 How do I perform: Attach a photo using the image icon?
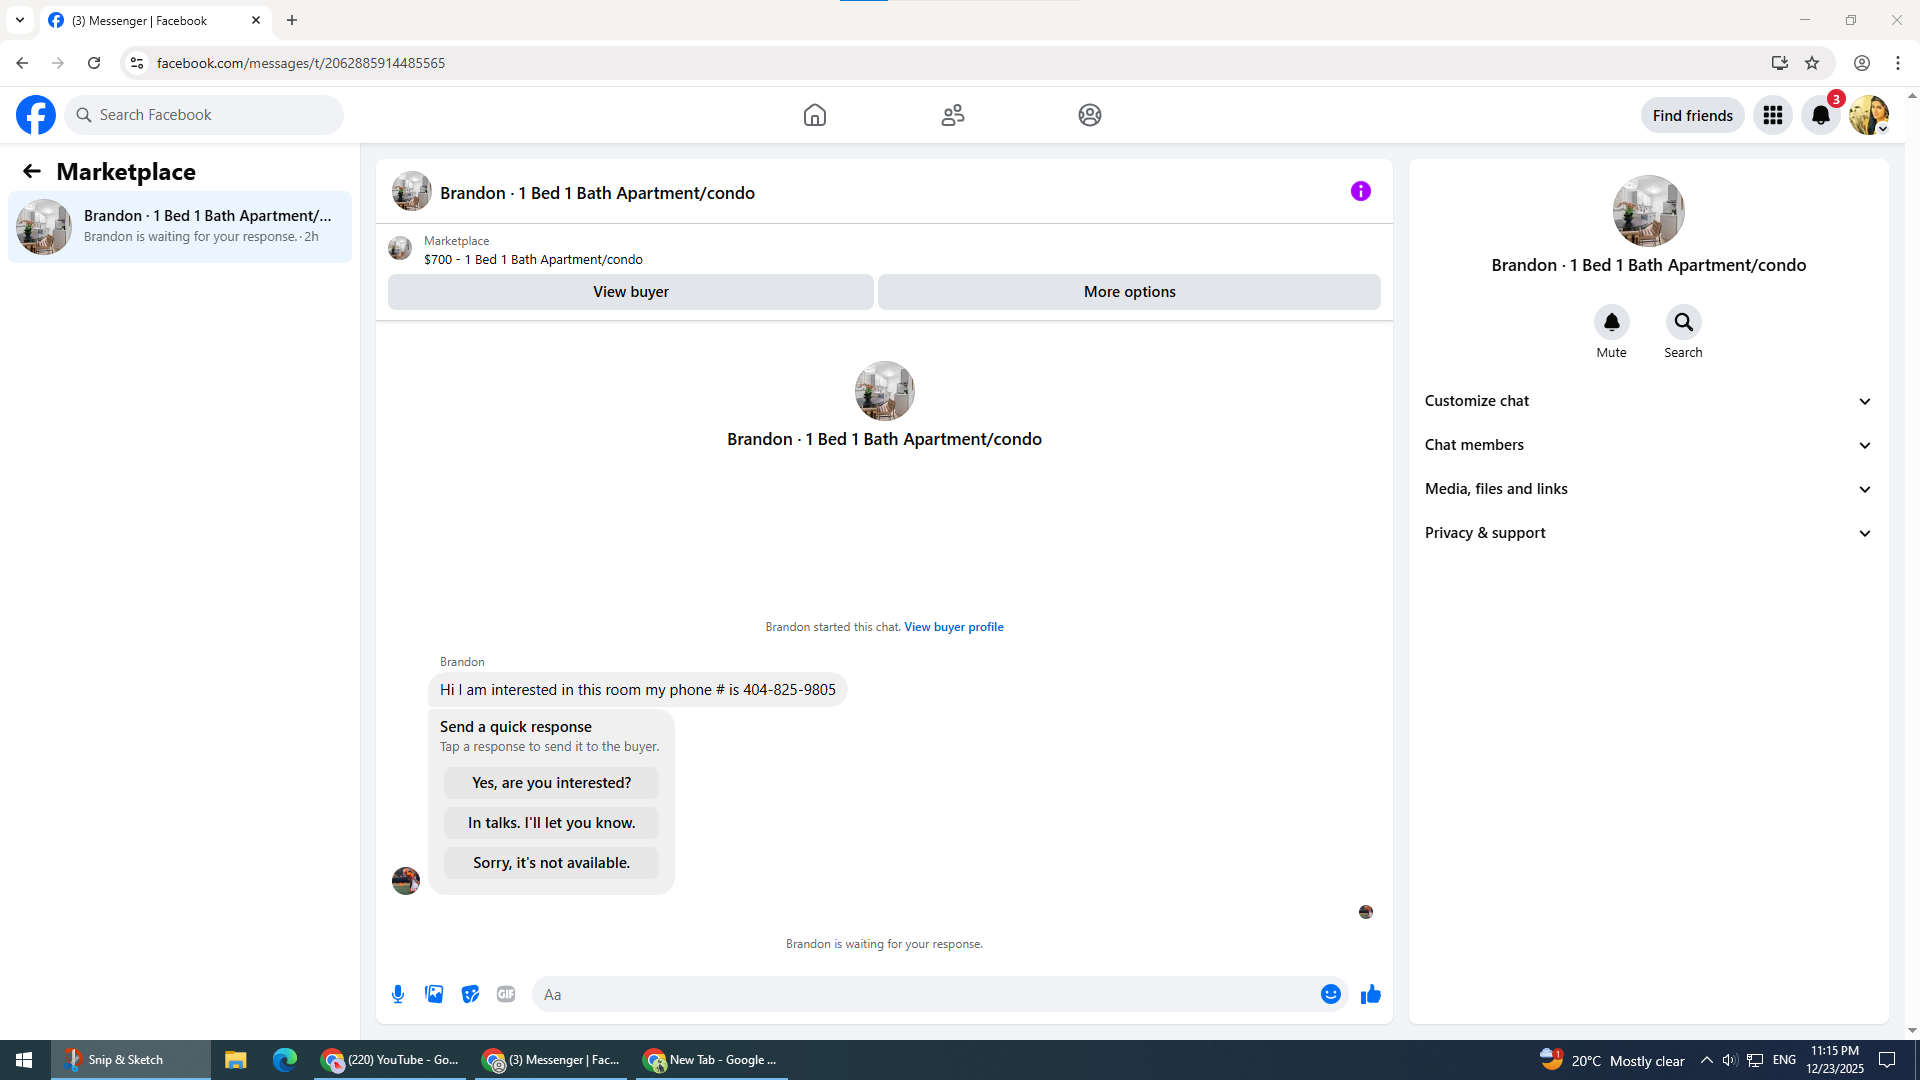point(434,994)
